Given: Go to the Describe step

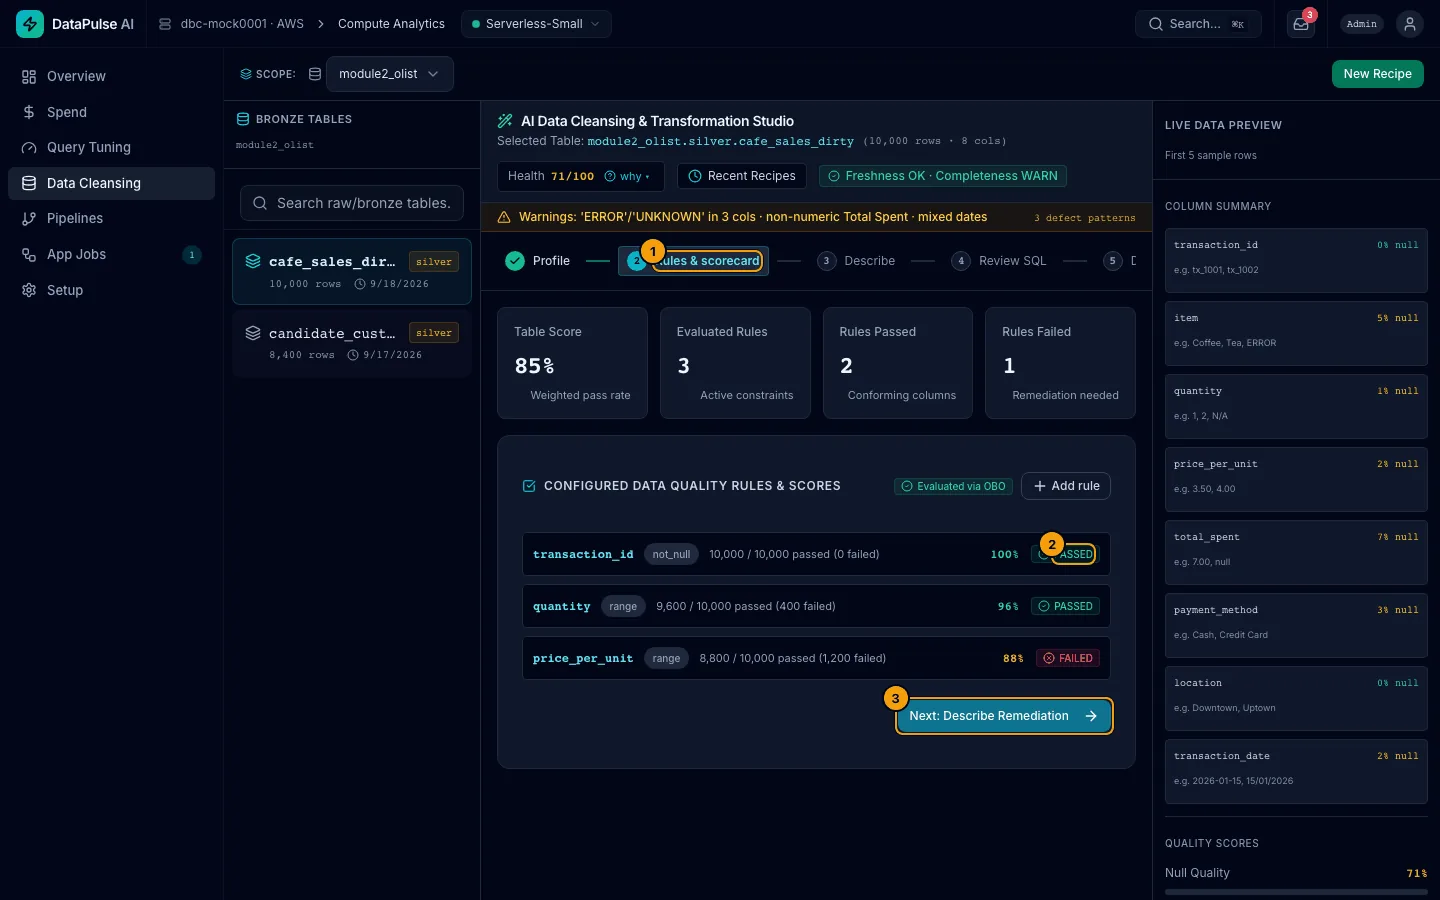Looking at the screenshot, I should 856,261.
